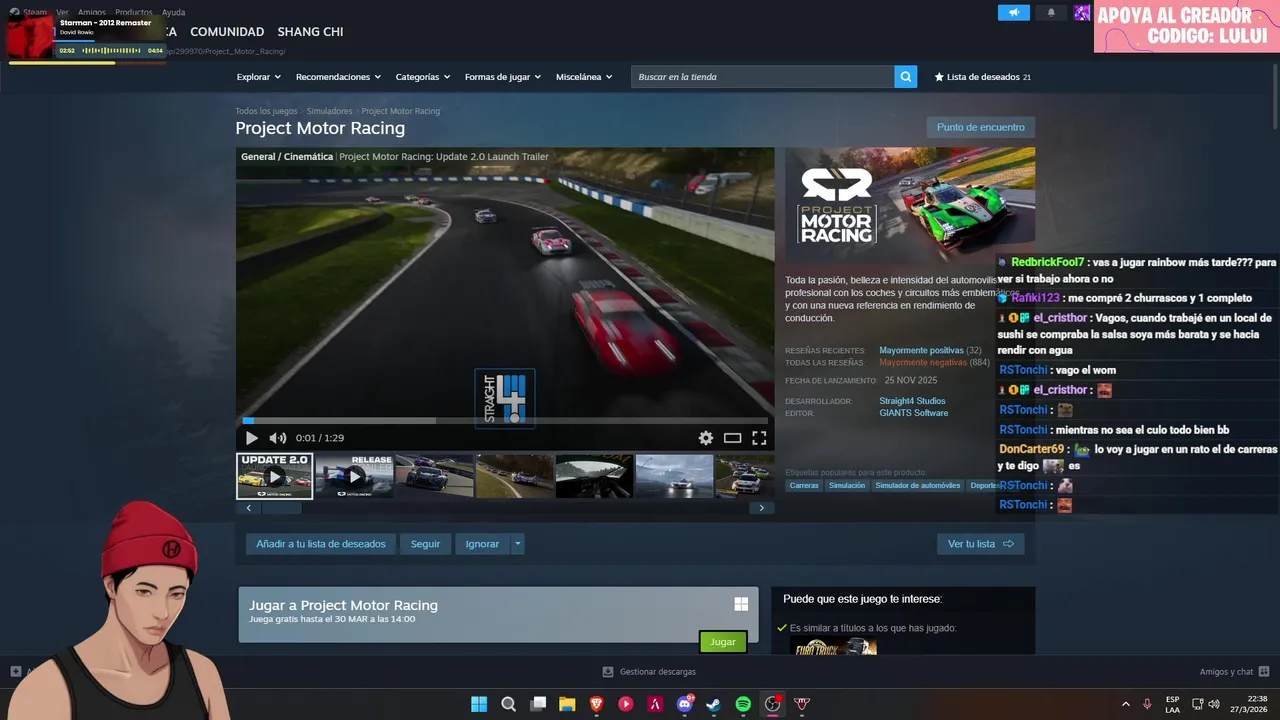Viewport: 1280px width, 720px height.
Task: Open Task View in the taskbar
Action: (538, 704)
